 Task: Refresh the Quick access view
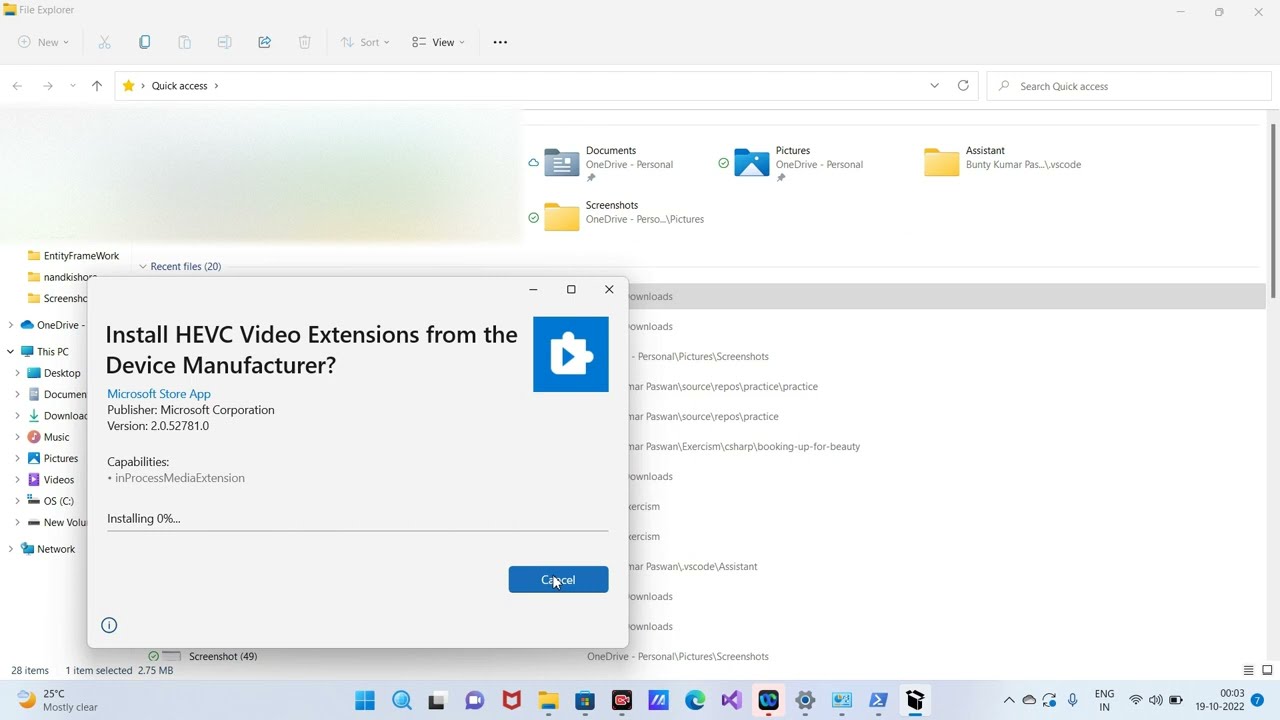point(963,86)
